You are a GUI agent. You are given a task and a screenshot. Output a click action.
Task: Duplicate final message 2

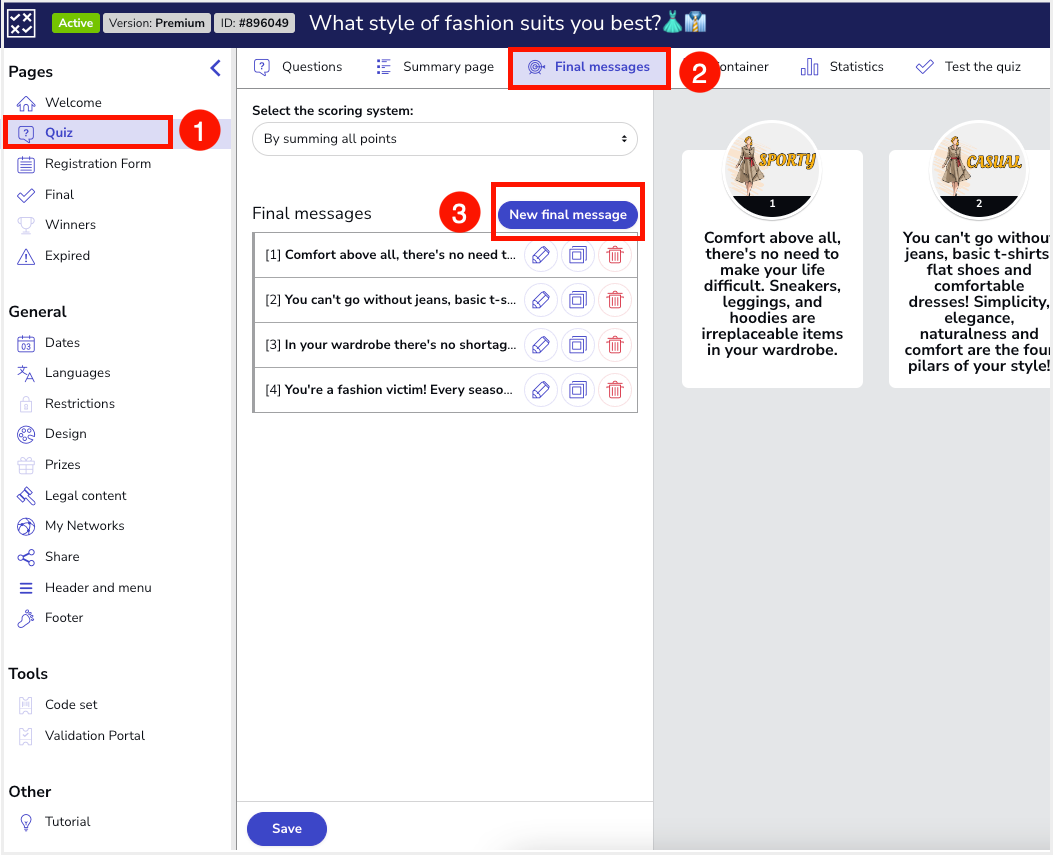[578, 300]
